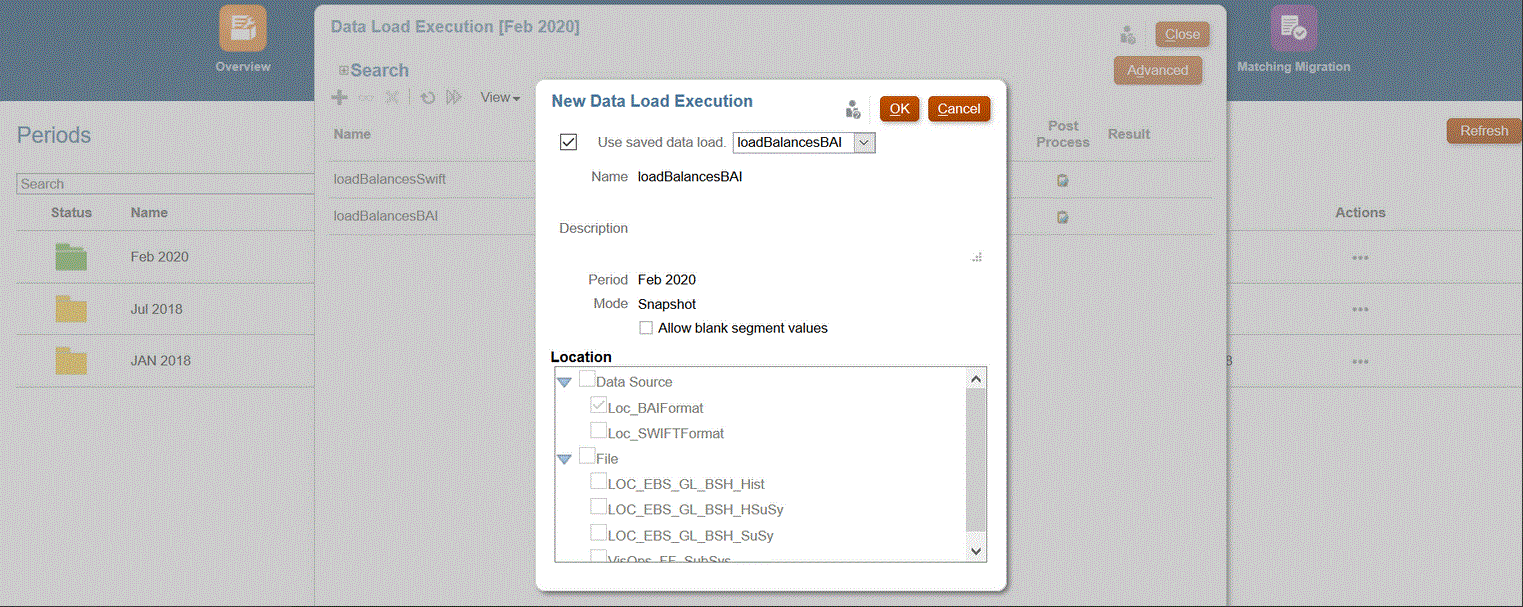Open the Overview card icon
The width and height of the screenshot is (1523, 607).
tap(243, 29)
